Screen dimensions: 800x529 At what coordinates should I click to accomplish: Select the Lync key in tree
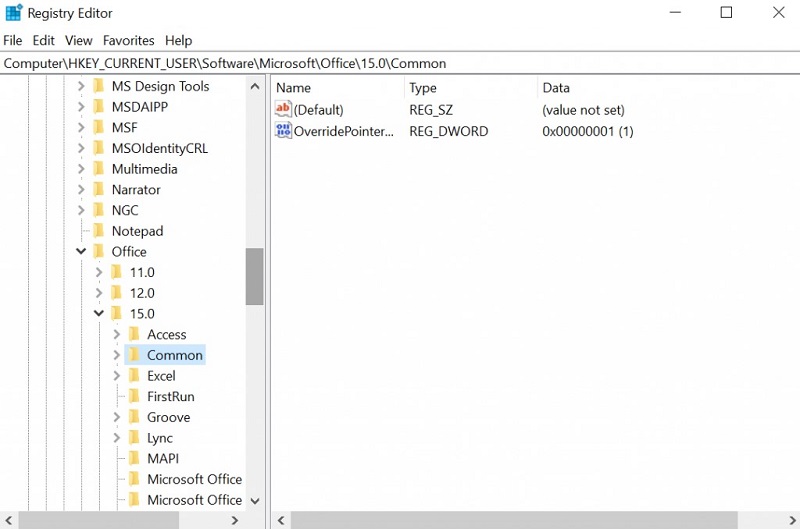[x=159, y=438]
